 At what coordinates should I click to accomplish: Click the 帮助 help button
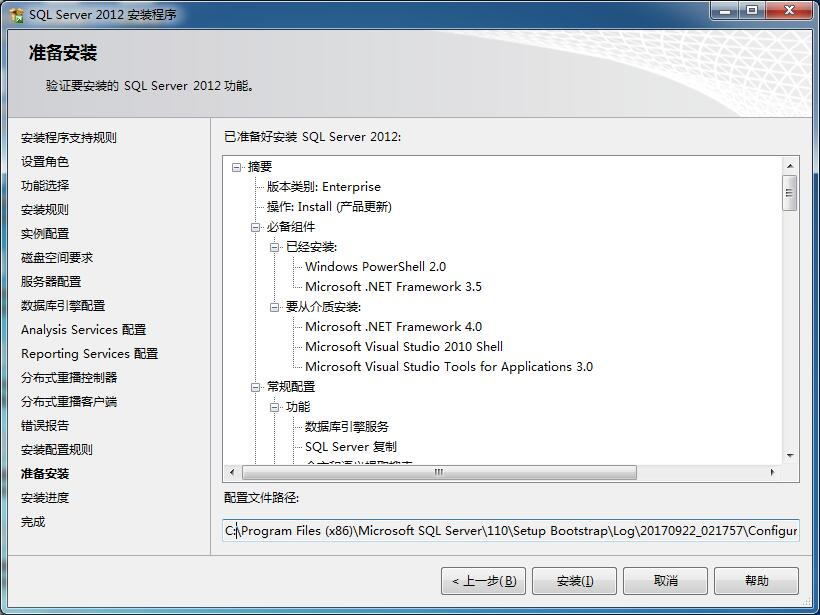pyautogui.click(x=757, y=581)
